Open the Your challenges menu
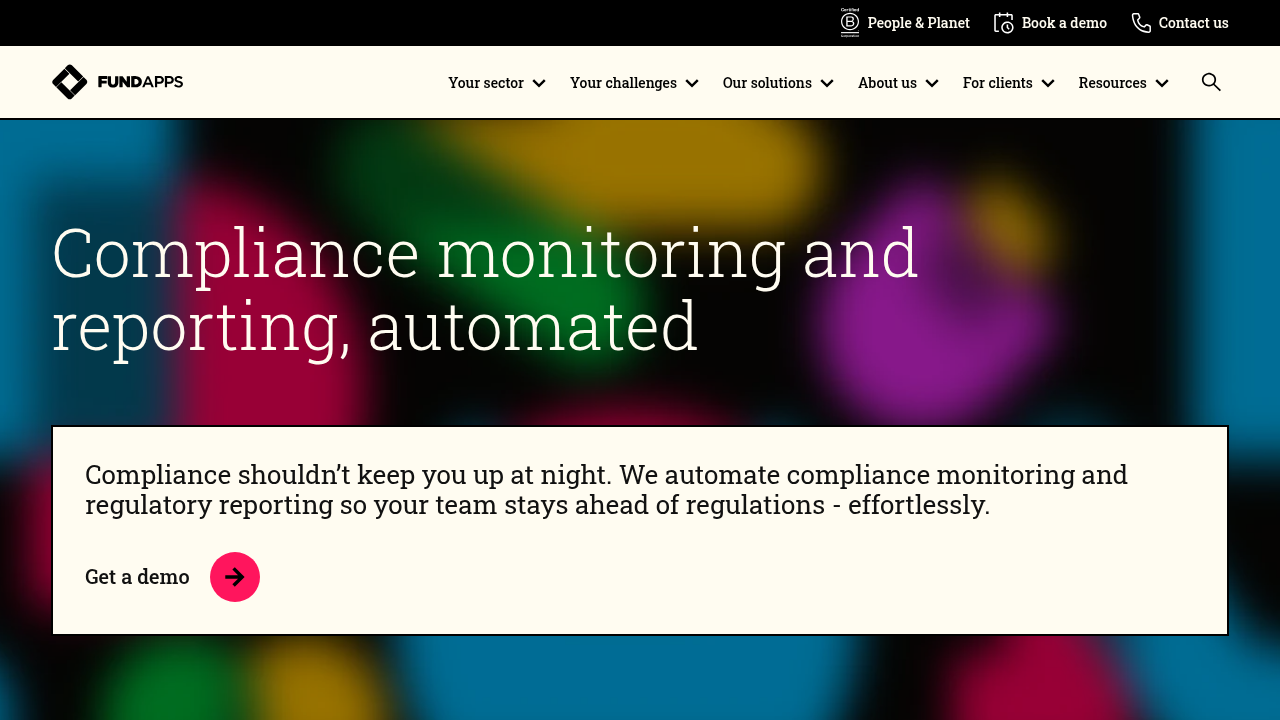 coord(623,83)
